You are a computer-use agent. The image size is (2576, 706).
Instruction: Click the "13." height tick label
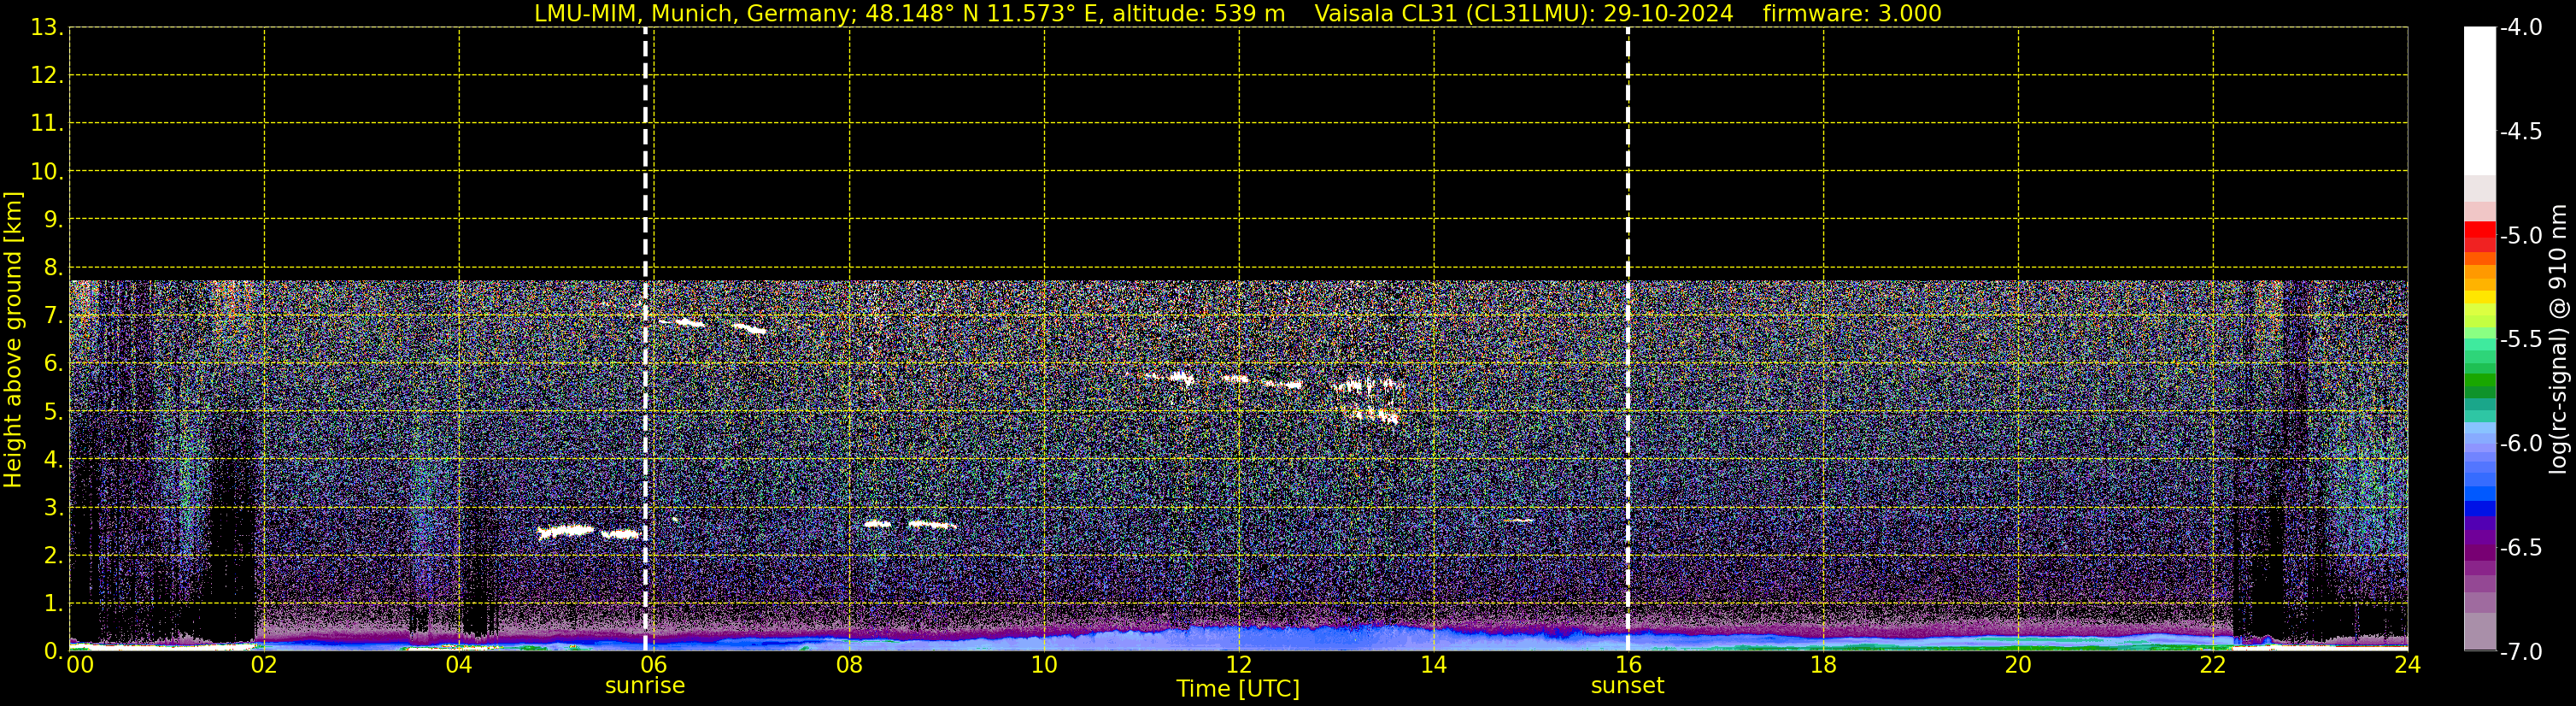pyautogui.click(x=47, y=28)
